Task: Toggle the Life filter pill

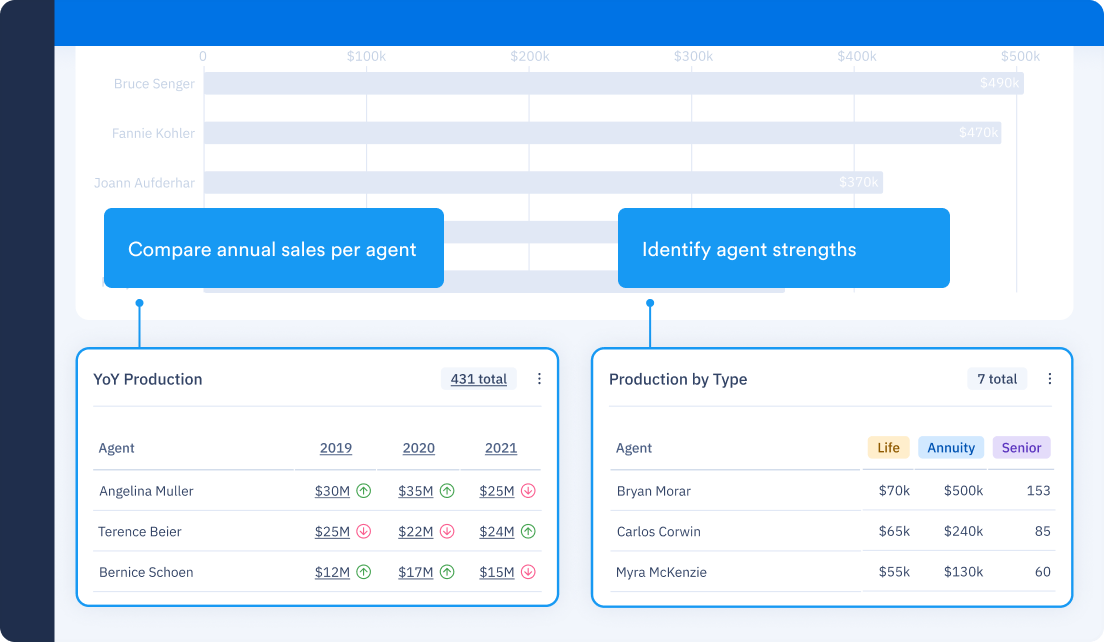Action: point(888,447)
